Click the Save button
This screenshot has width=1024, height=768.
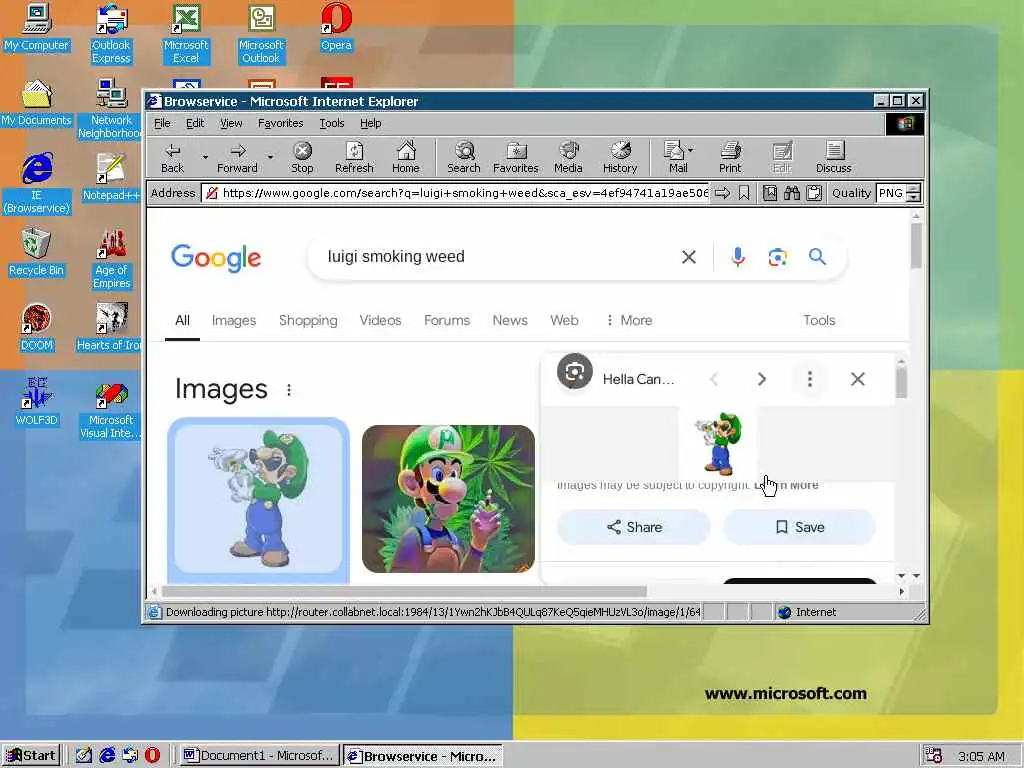(799, 527)
